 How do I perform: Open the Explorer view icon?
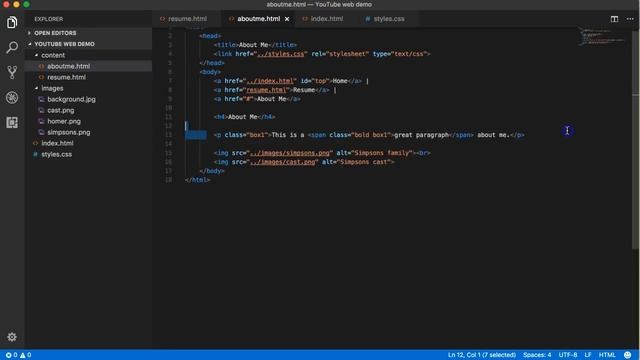click(12, 22)
